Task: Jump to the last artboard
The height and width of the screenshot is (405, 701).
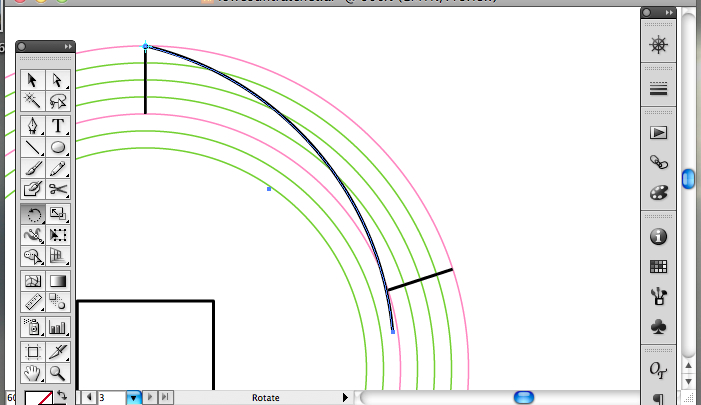Action: (165, 397)
